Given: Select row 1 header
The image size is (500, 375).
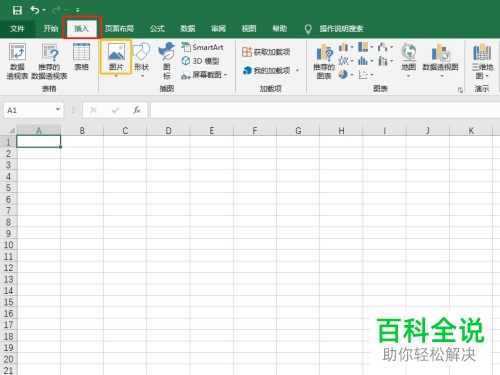Looking at the screenshot, I should [8, 142].
